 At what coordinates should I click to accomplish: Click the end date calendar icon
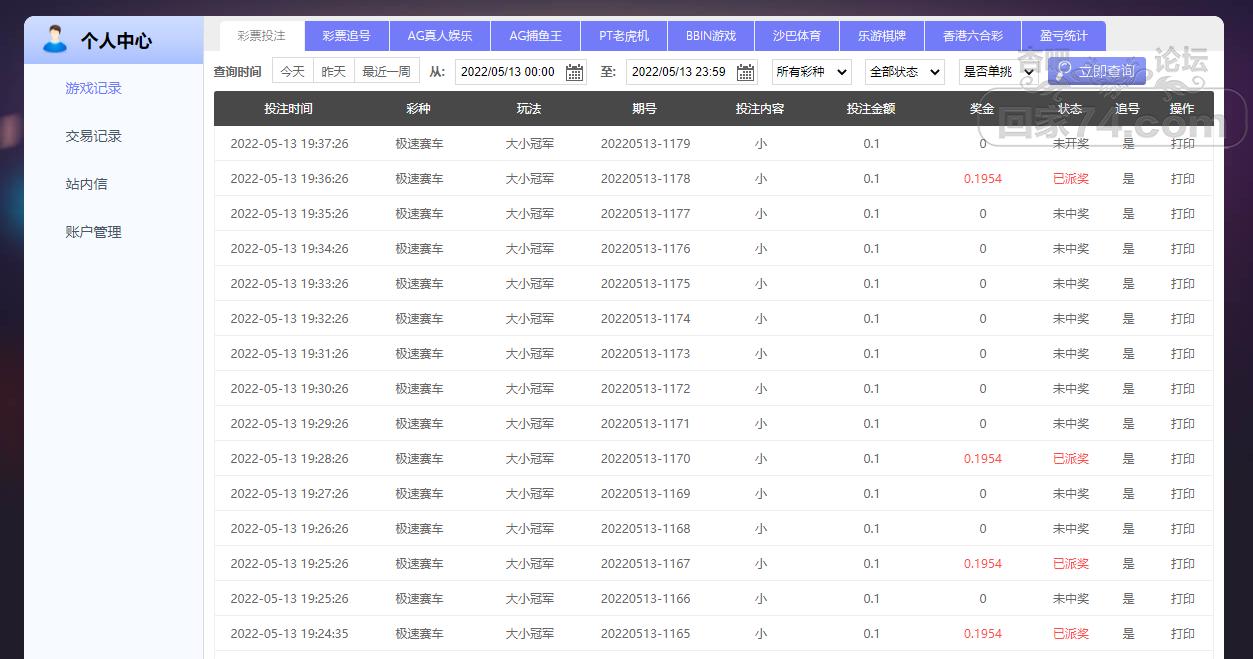tap(746, 72)
